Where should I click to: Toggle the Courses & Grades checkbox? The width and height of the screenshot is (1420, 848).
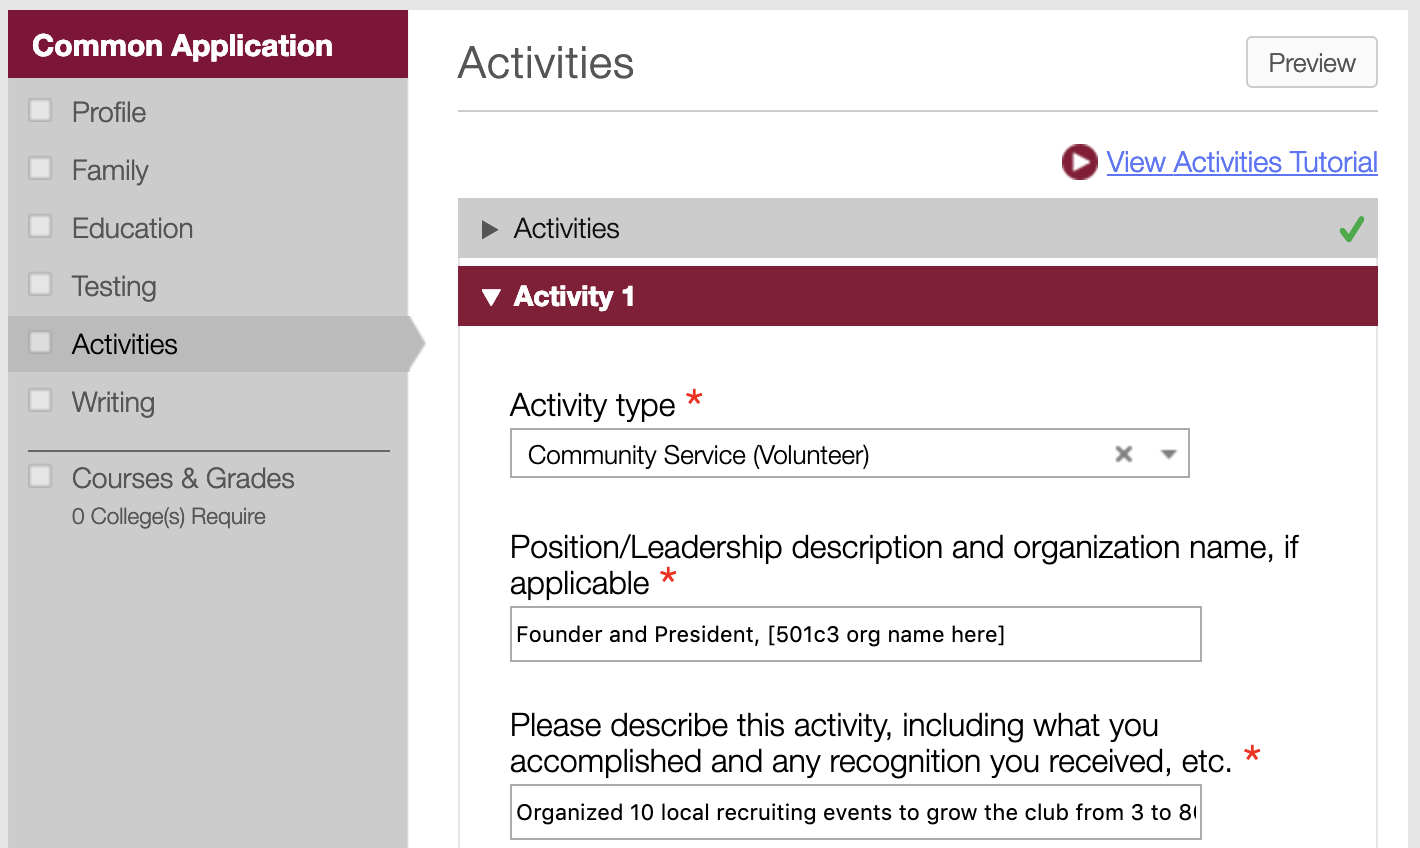(40, 476)
